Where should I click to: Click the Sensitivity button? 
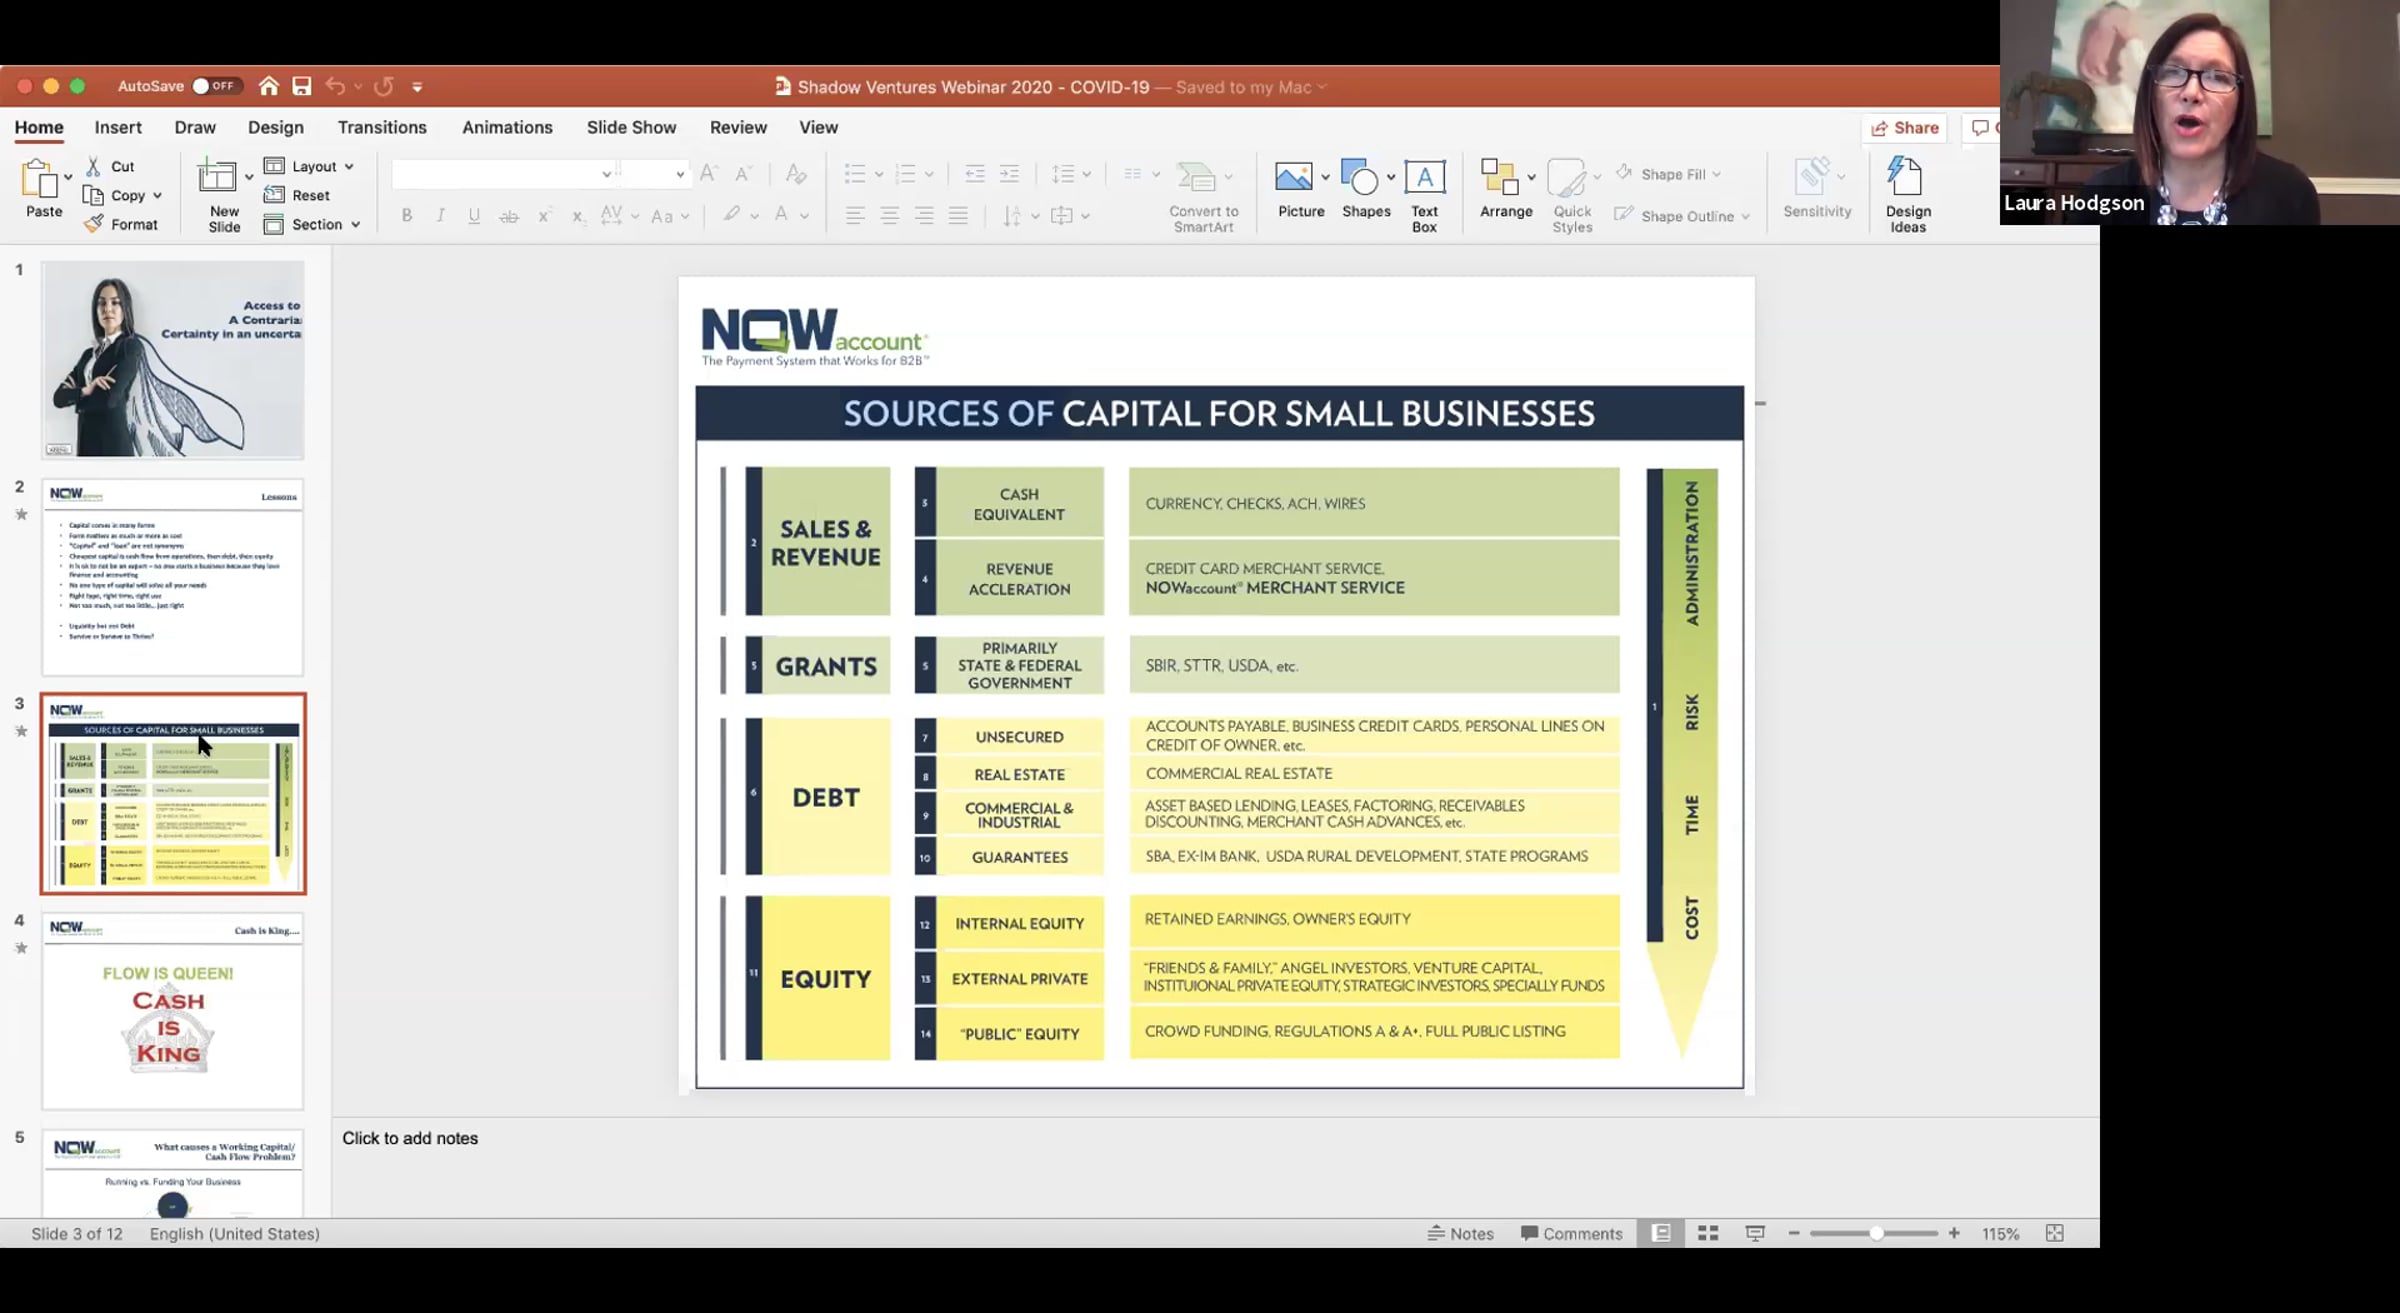[1816, 189]
